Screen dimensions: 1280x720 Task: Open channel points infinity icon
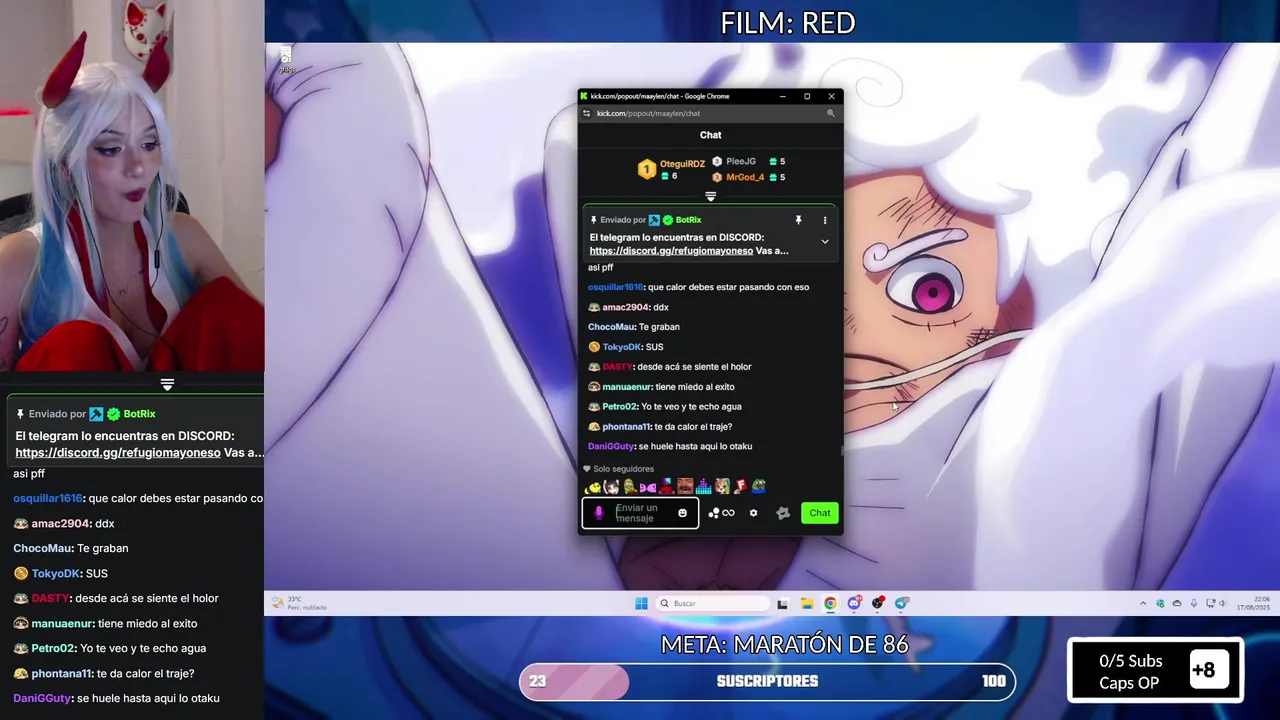point(728,513)
